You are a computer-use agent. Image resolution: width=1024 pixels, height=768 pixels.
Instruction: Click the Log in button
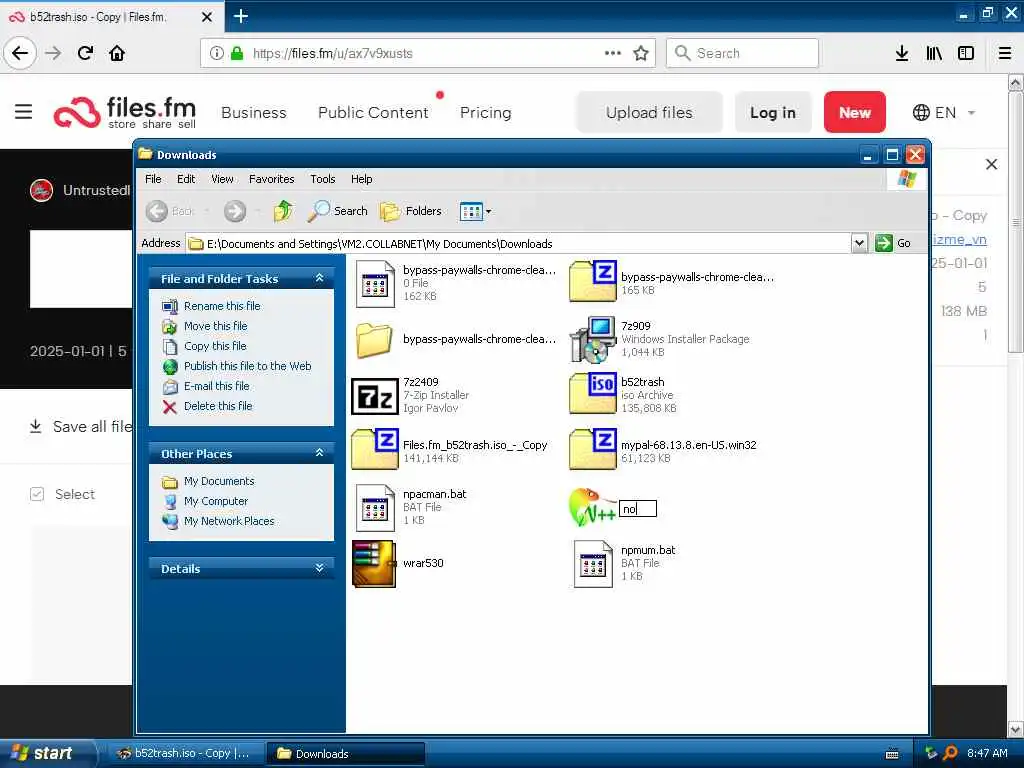pos(773,112)
